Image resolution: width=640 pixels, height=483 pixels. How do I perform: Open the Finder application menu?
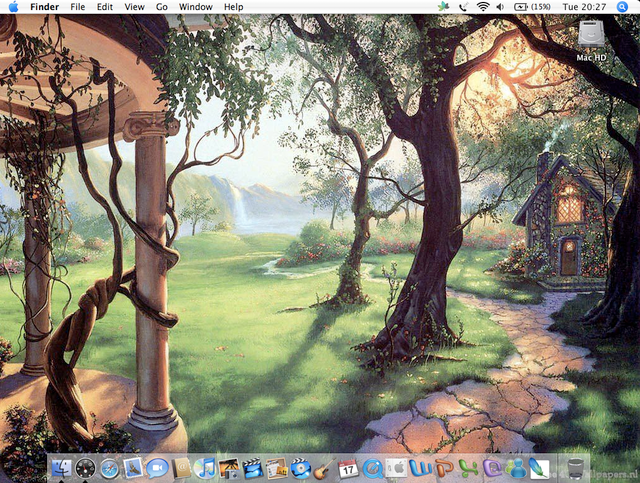44,7
